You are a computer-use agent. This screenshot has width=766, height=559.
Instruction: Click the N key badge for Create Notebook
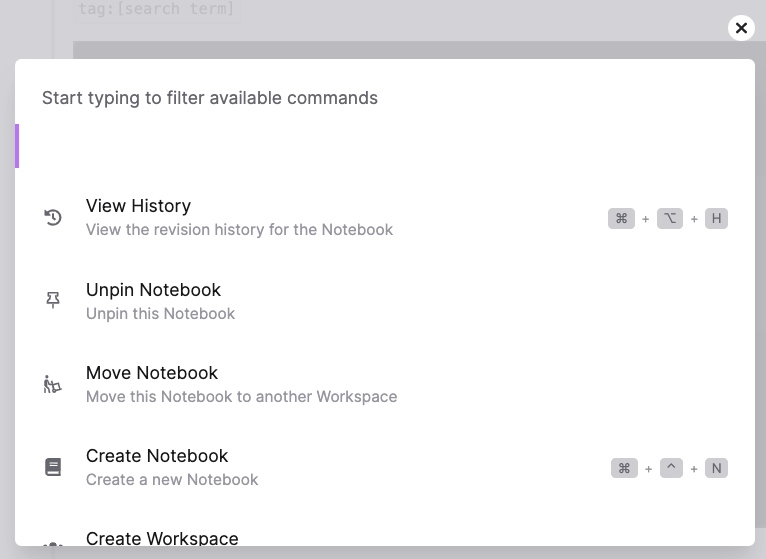point(716,468)
